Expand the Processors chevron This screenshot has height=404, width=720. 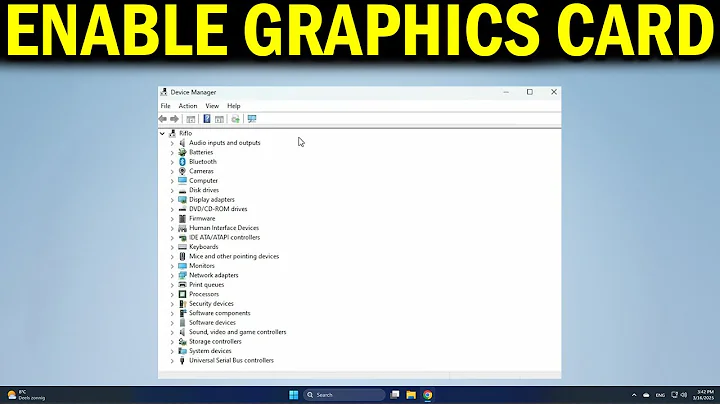(x=172, y=294)
